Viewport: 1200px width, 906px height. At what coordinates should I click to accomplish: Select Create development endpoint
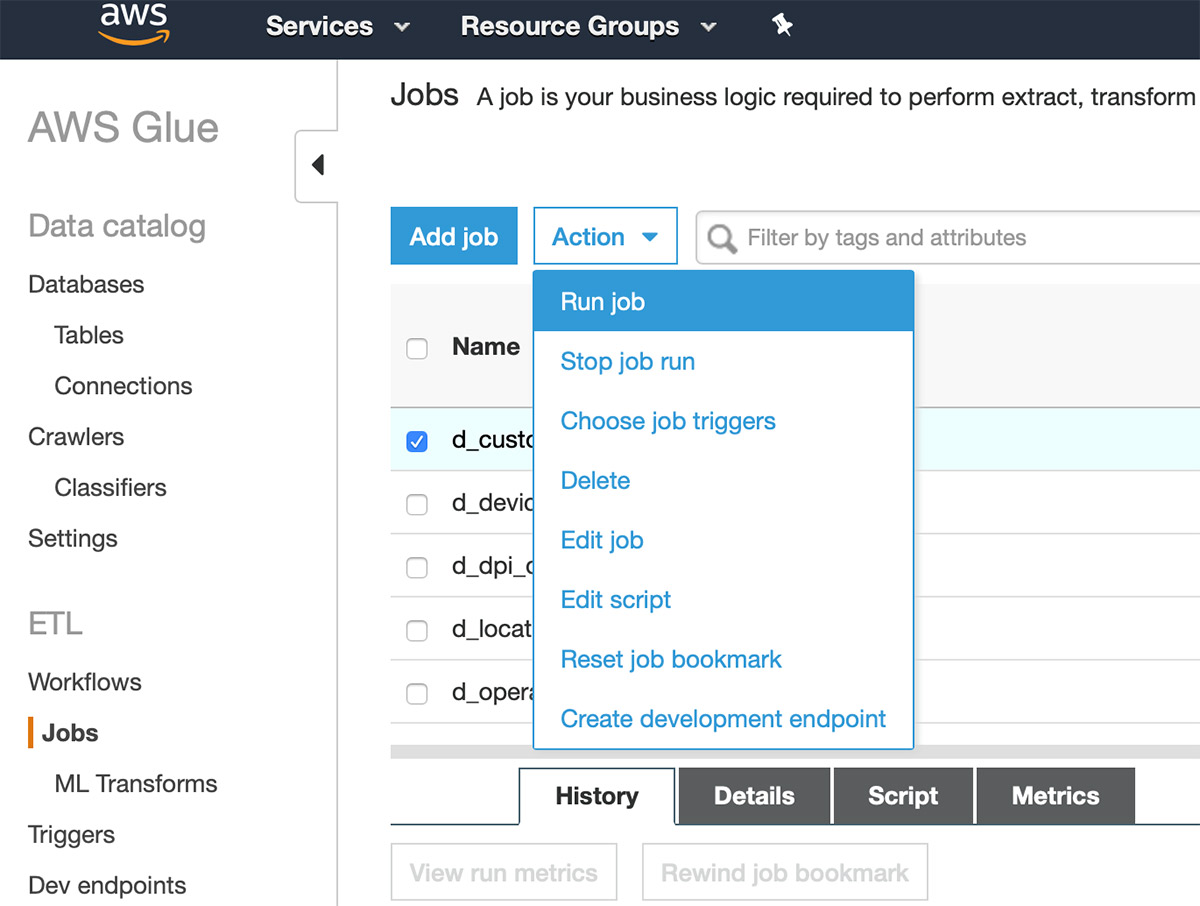[x=723, y=719]
